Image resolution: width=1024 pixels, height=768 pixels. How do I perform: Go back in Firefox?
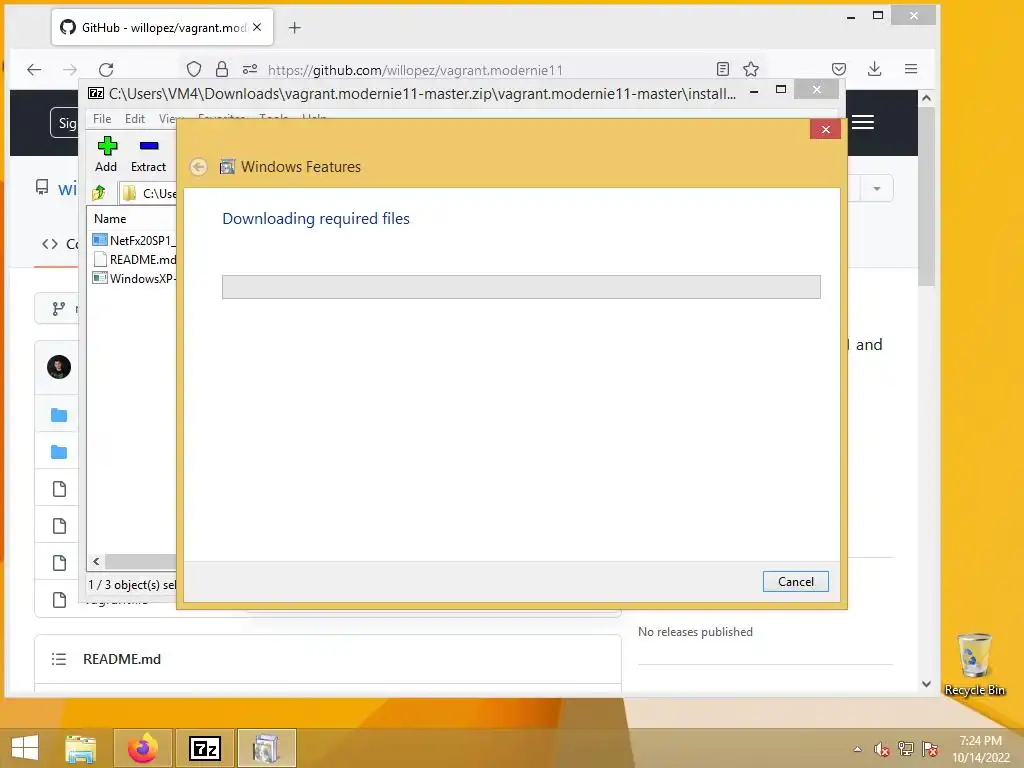tap(34, 69)
